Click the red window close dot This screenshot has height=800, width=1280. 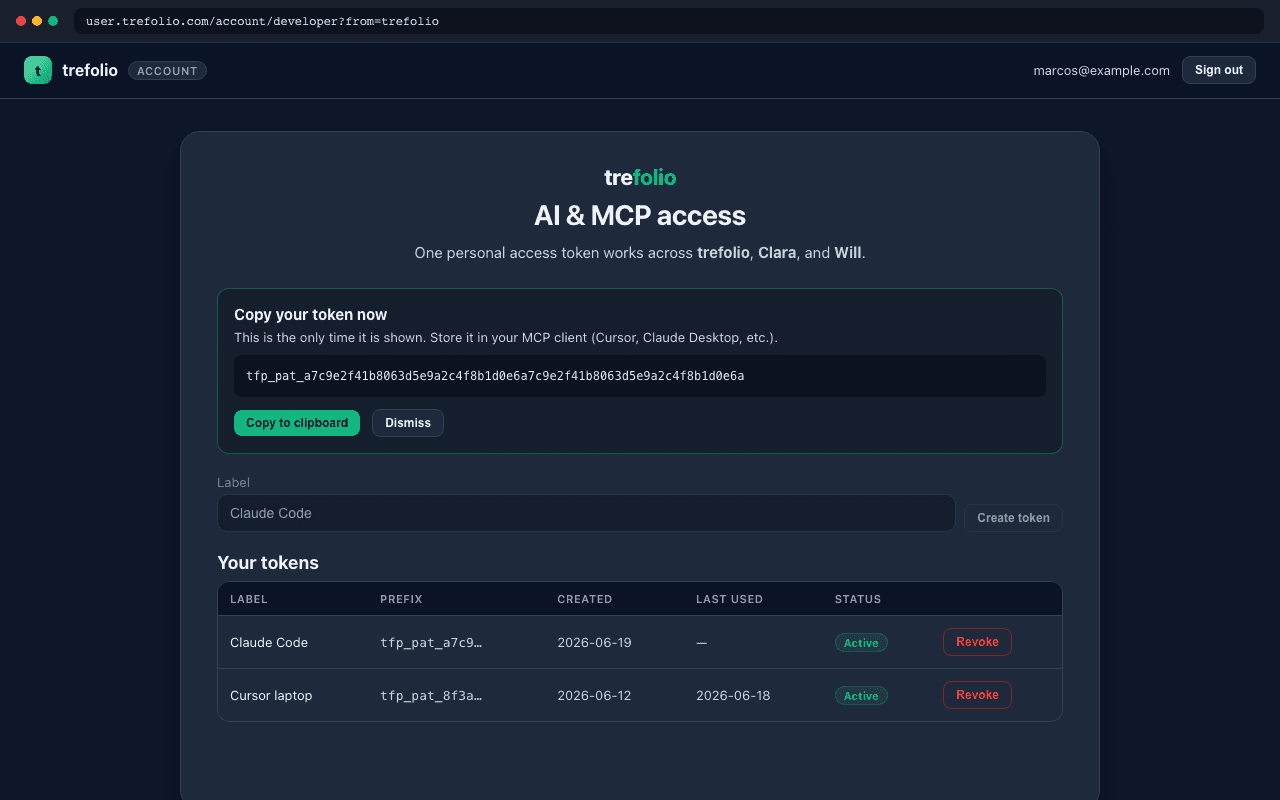(x=21, y=21)
